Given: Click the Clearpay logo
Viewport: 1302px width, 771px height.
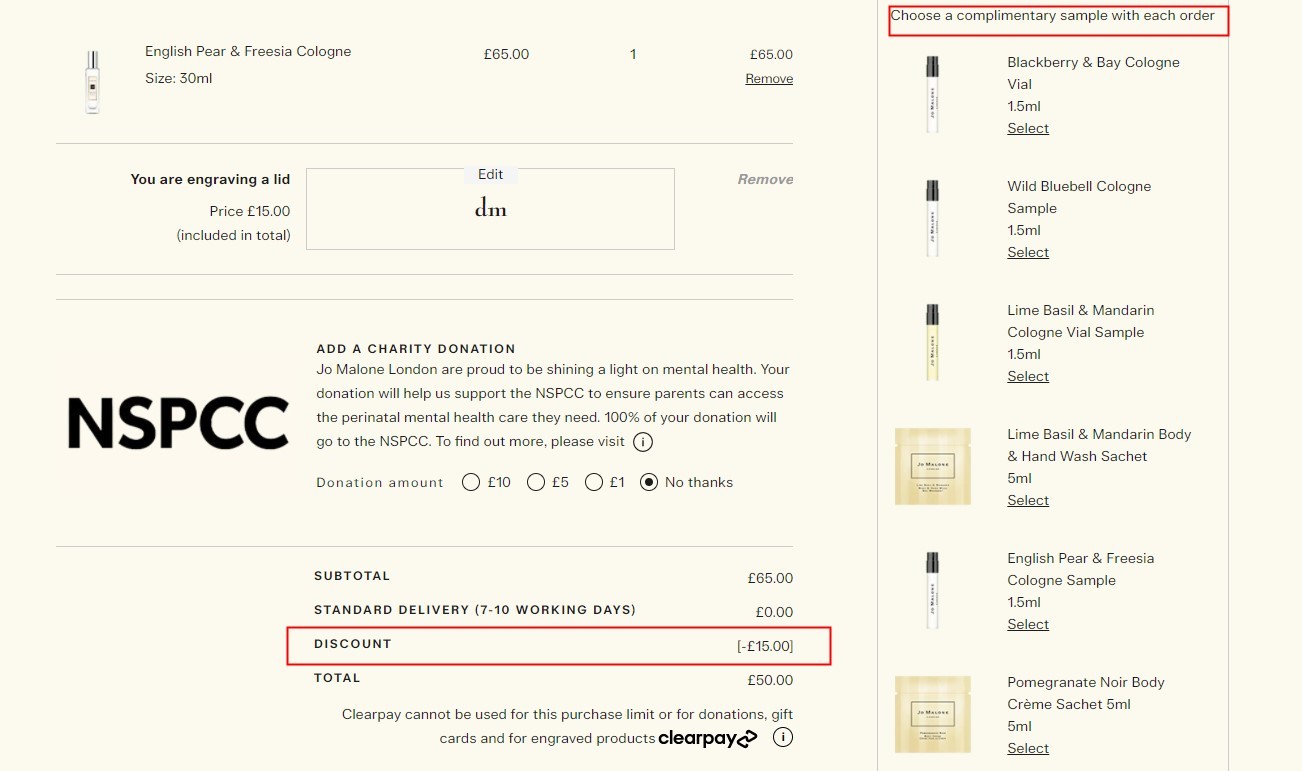Looking at the screenshot, I should (708, 739).
